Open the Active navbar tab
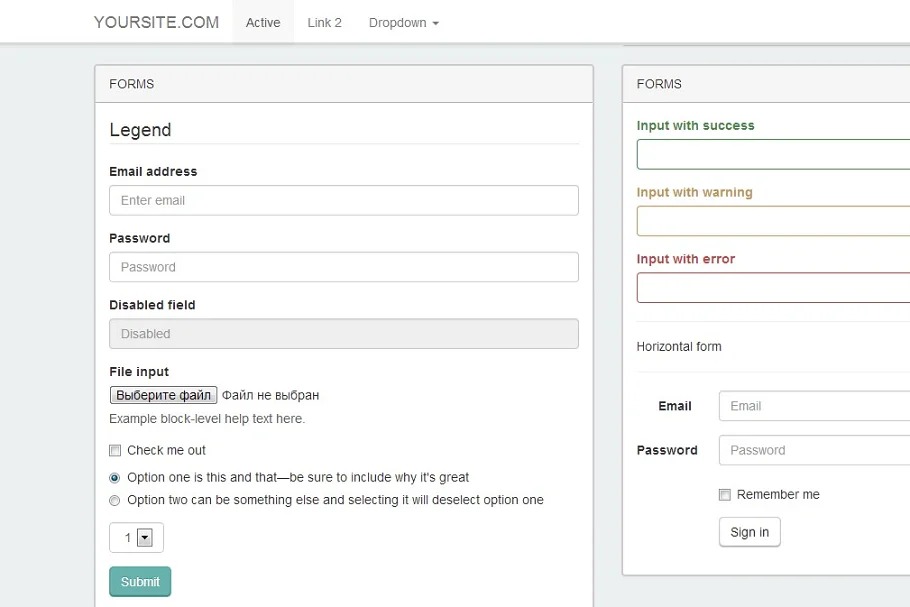The image size is (910, 607). tap(263, 22)
